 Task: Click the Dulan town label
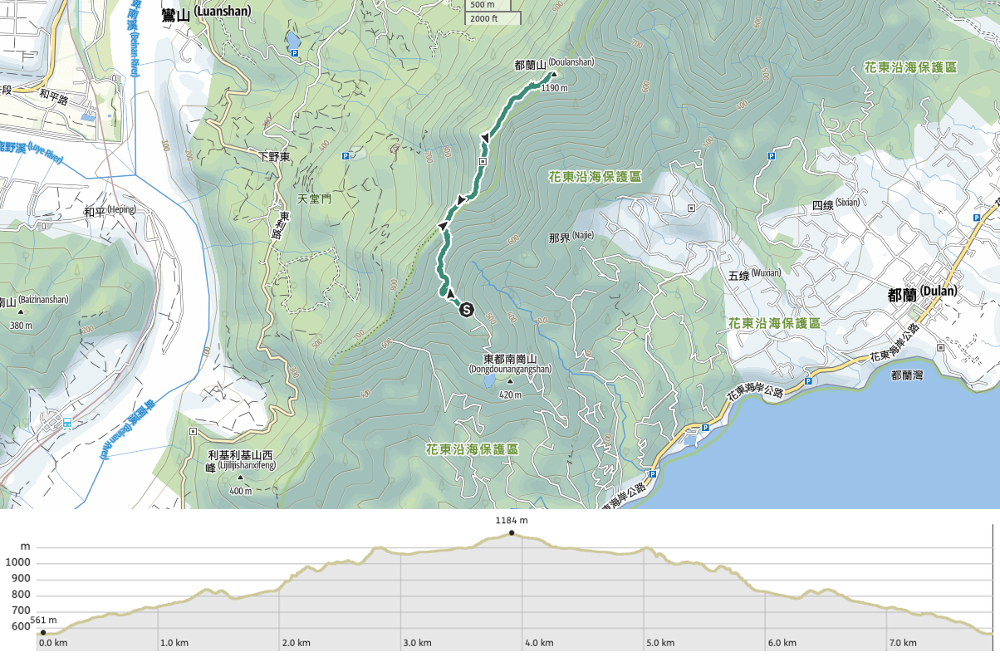[x=922, y=292]
